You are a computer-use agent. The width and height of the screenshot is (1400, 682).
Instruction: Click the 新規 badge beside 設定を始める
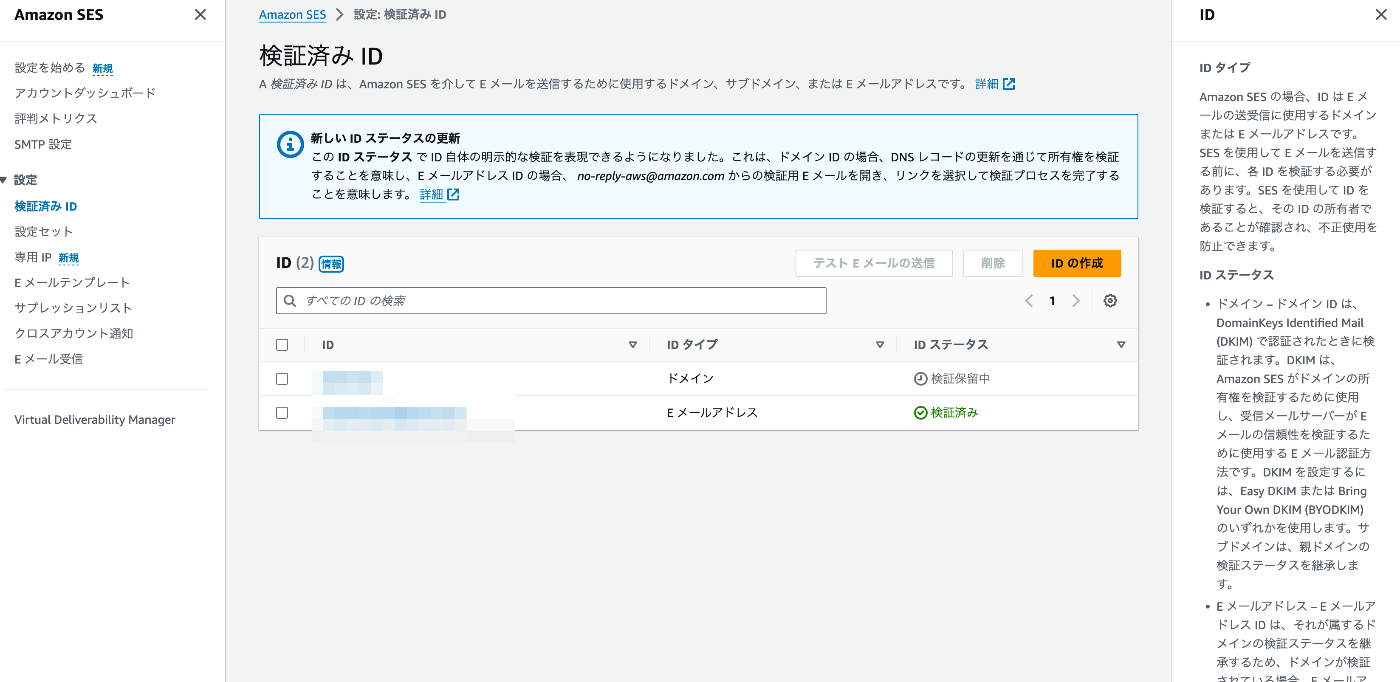click(x=103, y=69)
